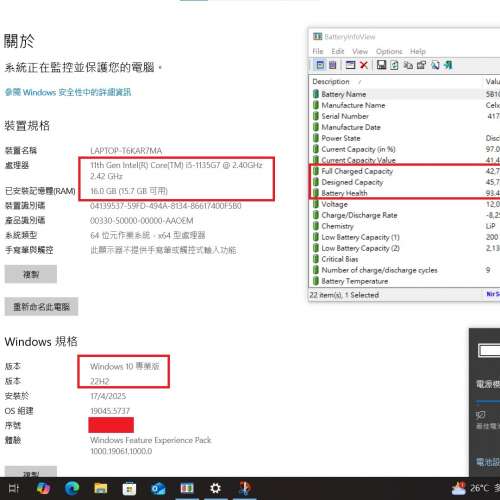Open Microsoft Store from the taskbar
The height and width of the screenshot is (500, 500).
pos(129,488)
